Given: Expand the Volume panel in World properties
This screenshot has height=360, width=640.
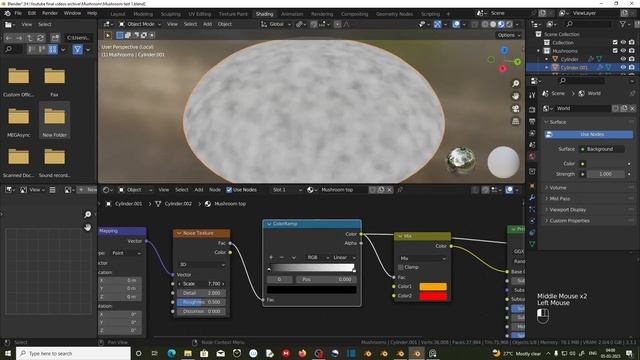Looking at the screenshot, I should (x=558, y=188).
